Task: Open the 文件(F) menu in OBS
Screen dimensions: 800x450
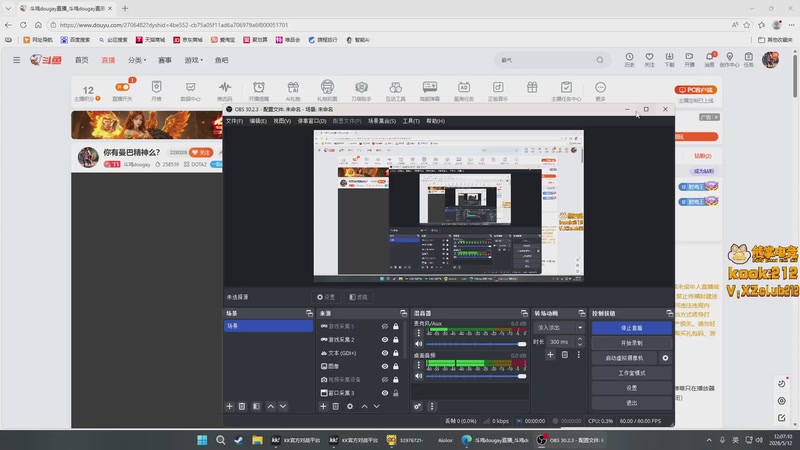Action: pyautogui.click(x=234, y=121)
